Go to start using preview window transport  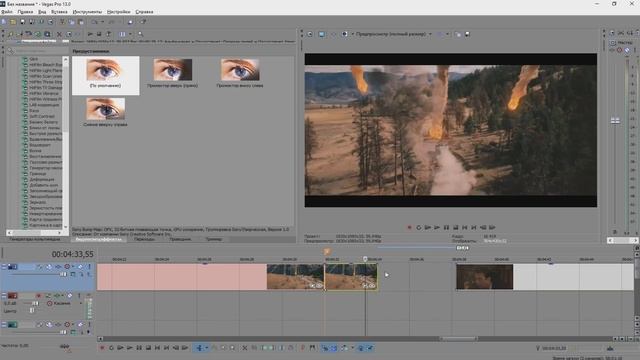point(465,227)
